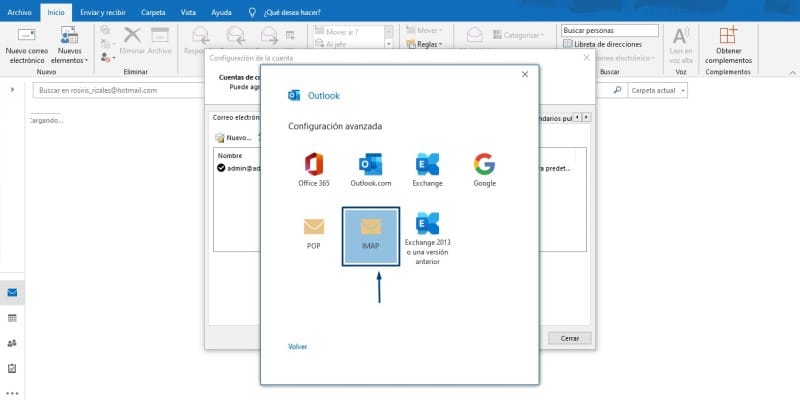Image resolution: width=800 pixels, height=400 pixels.
Task: Expand the folder pane chevron
Action: click(13, 90)
